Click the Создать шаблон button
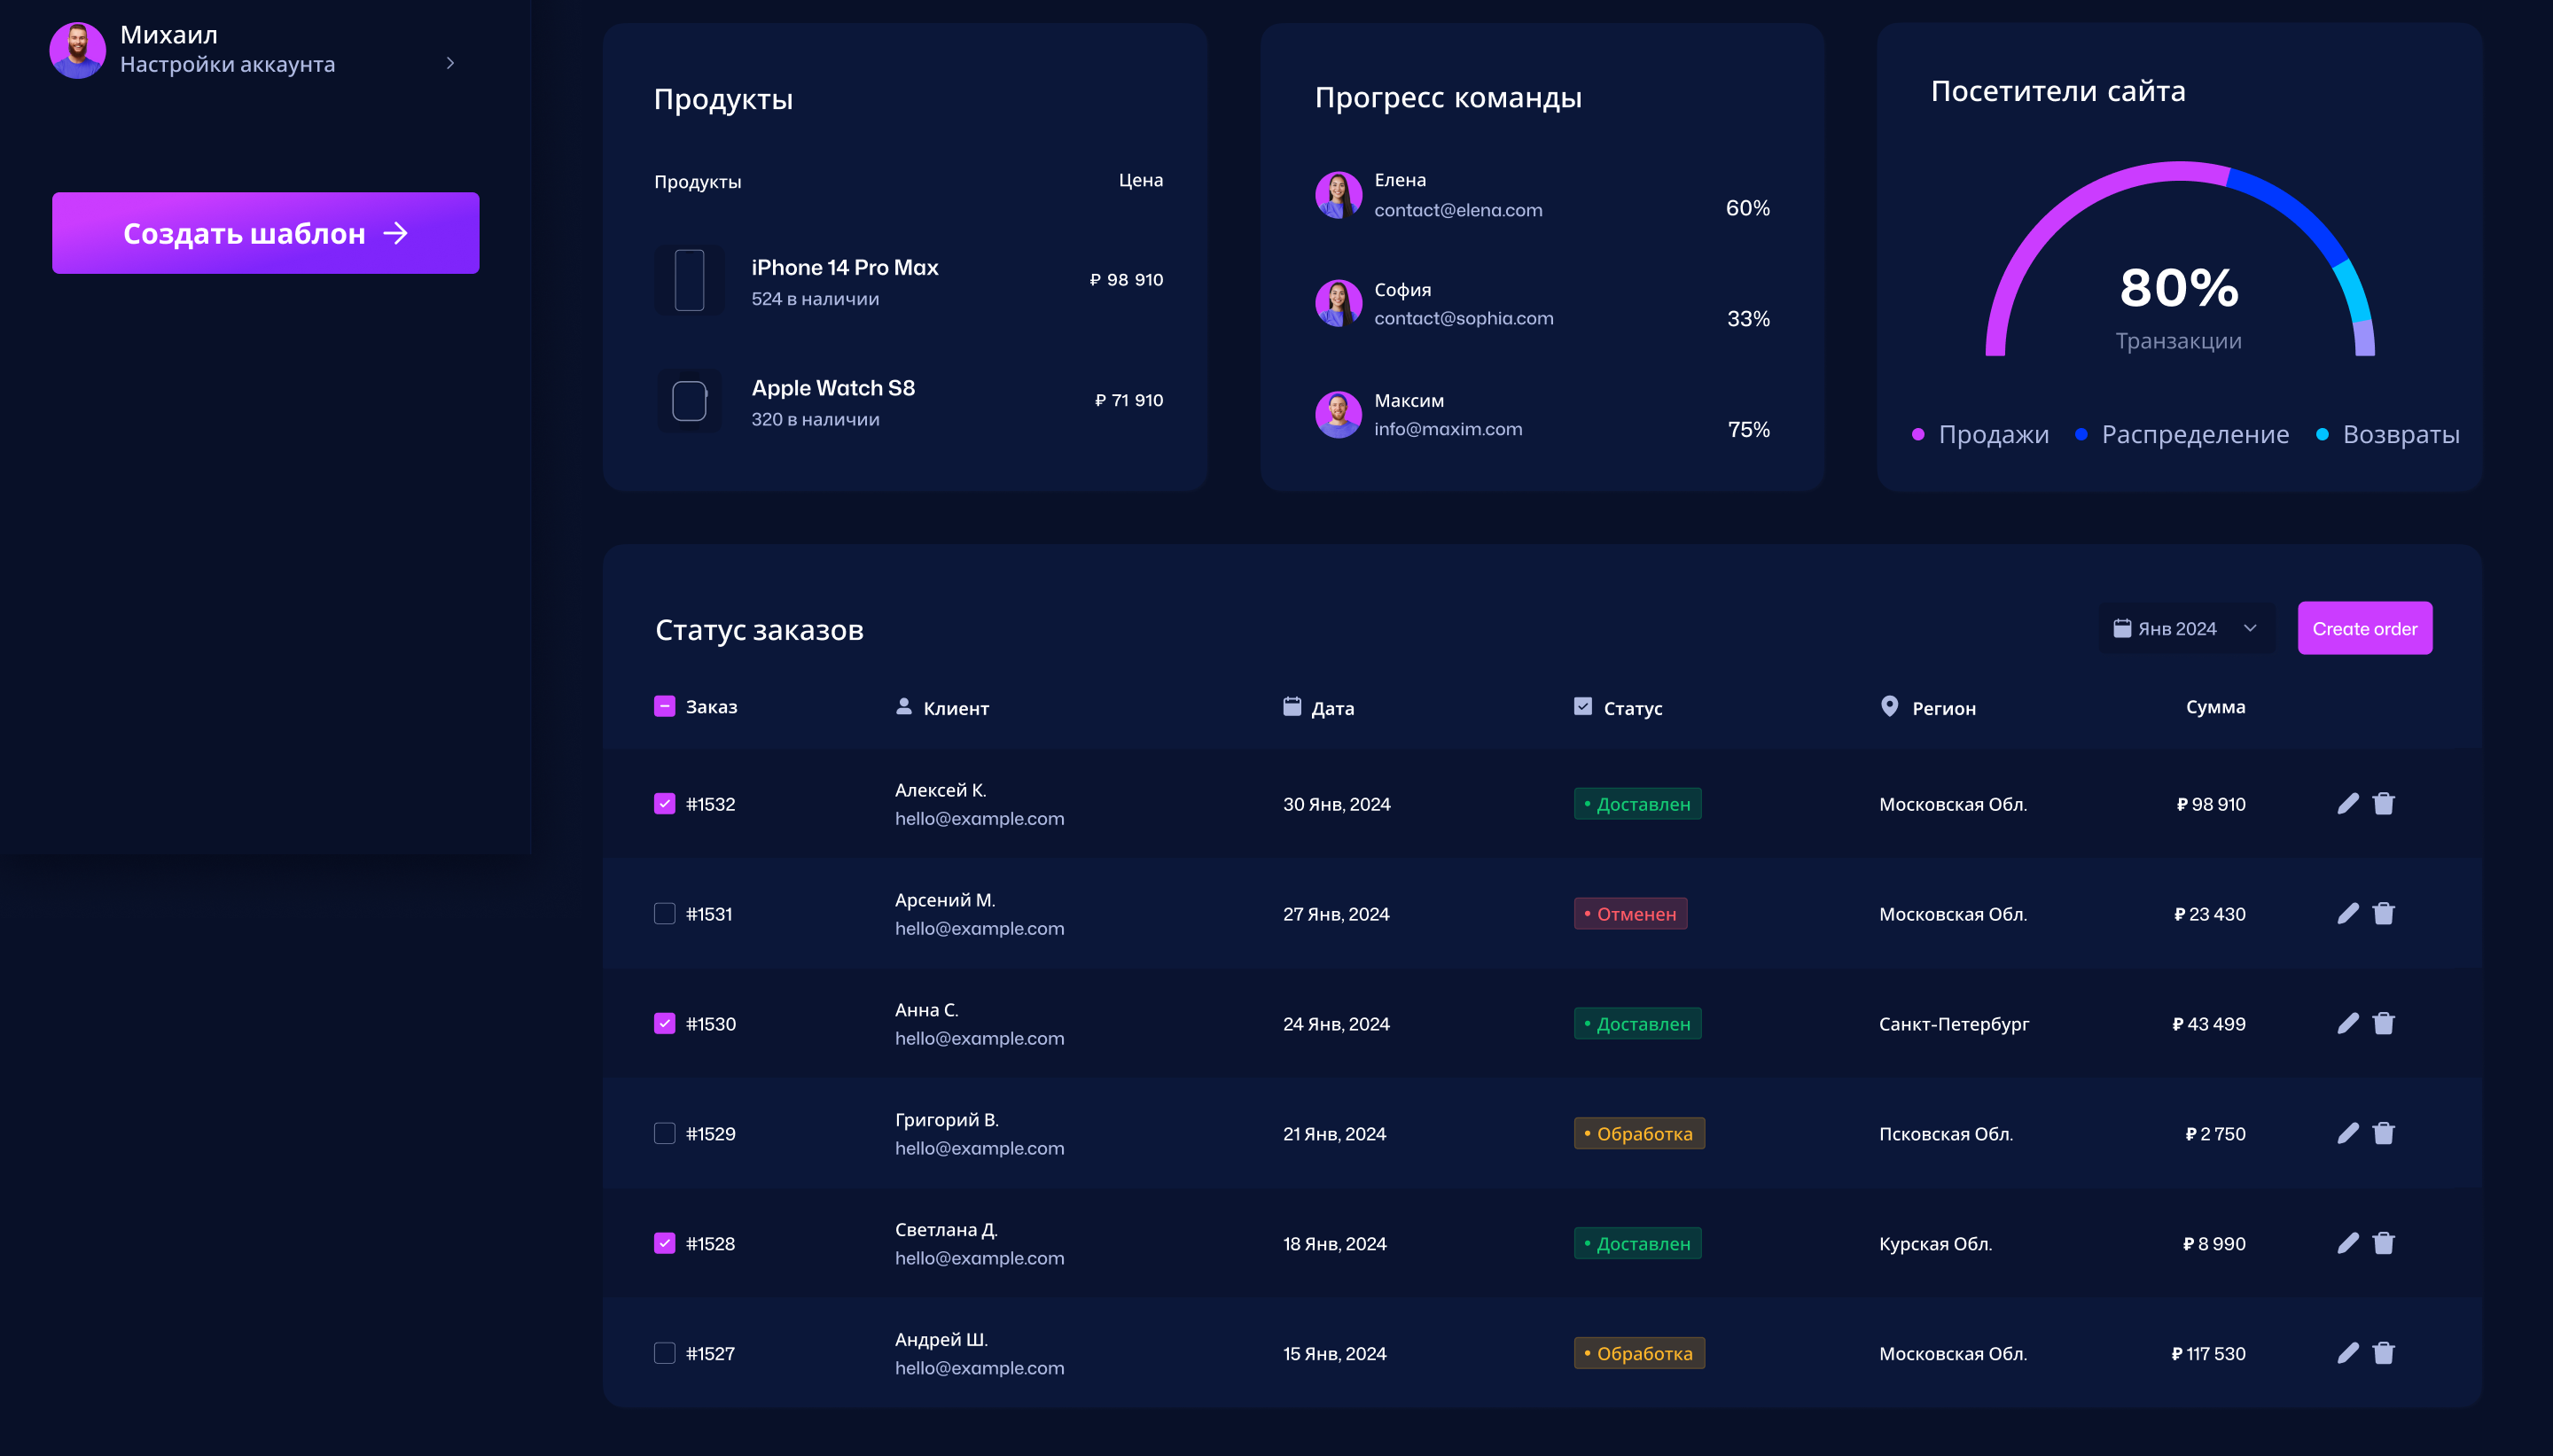 (265, 233)
